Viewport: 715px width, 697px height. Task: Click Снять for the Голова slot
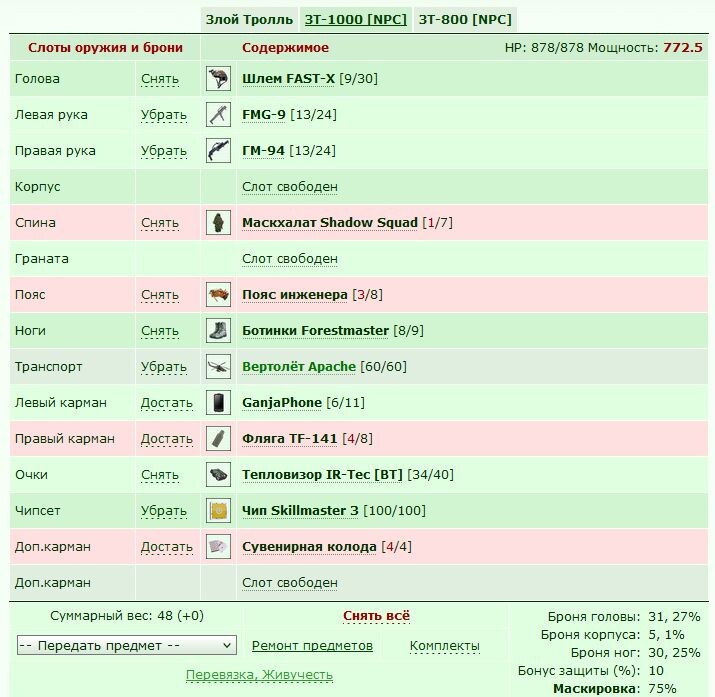pos(160,79)
